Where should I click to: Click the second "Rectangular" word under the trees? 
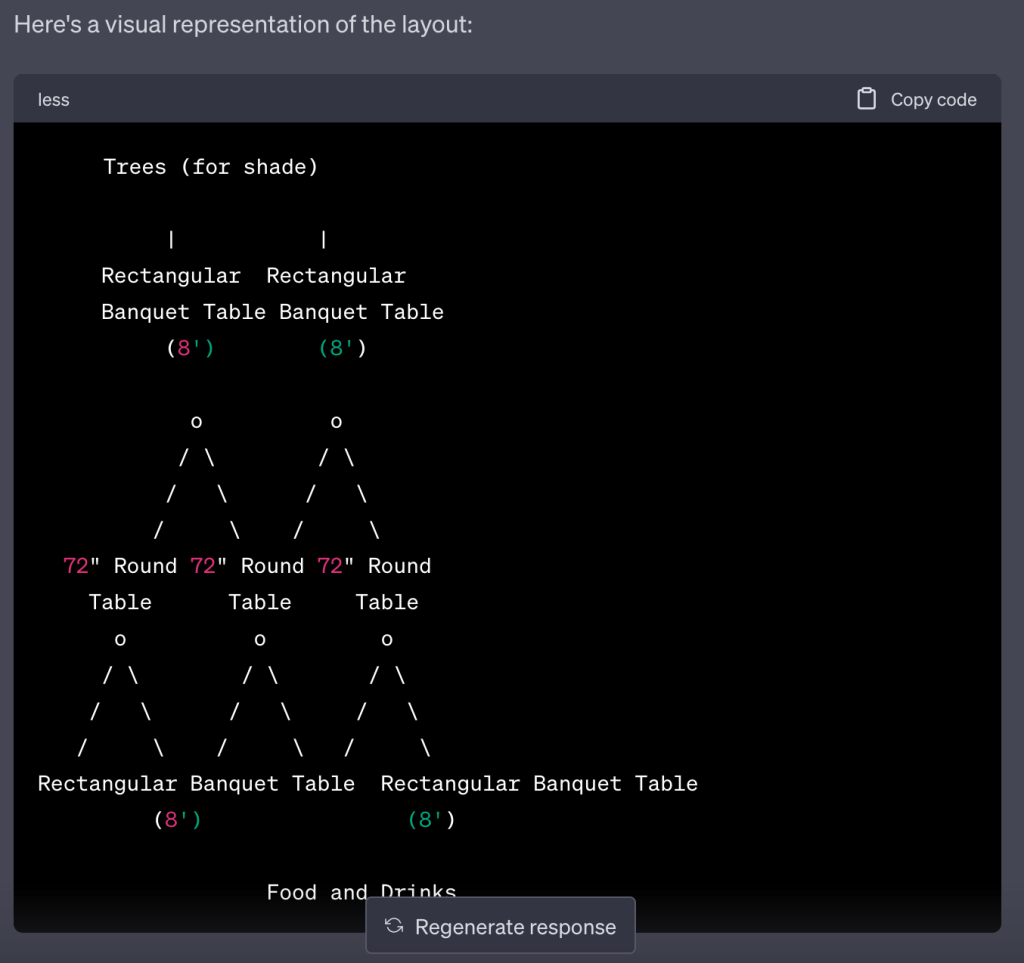pyautogui.click(x=336, y=276)
